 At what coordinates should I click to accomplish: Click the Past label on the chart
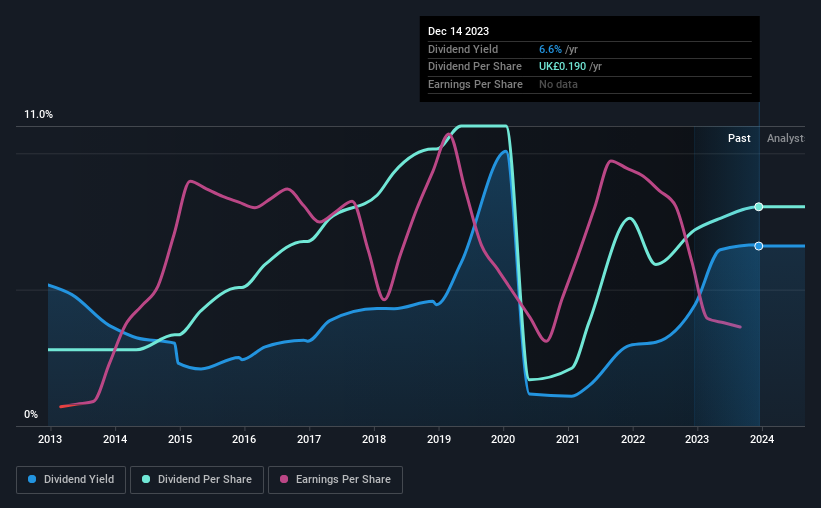[739, 138]
